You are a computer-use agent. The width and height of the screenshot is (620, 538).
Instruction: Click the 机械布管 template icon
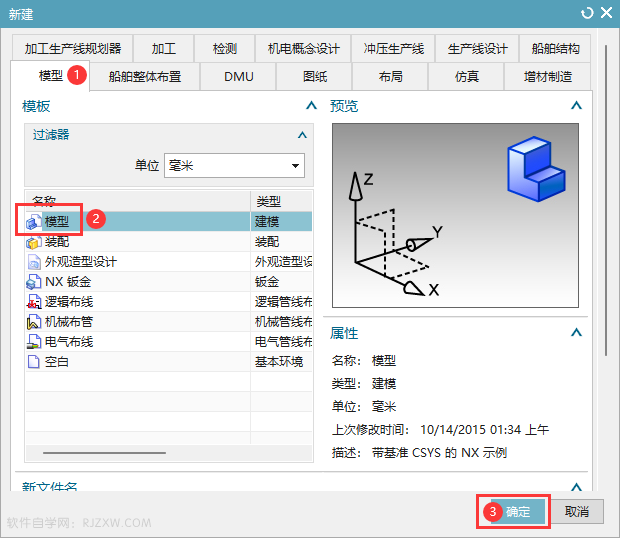click(34, 322)
